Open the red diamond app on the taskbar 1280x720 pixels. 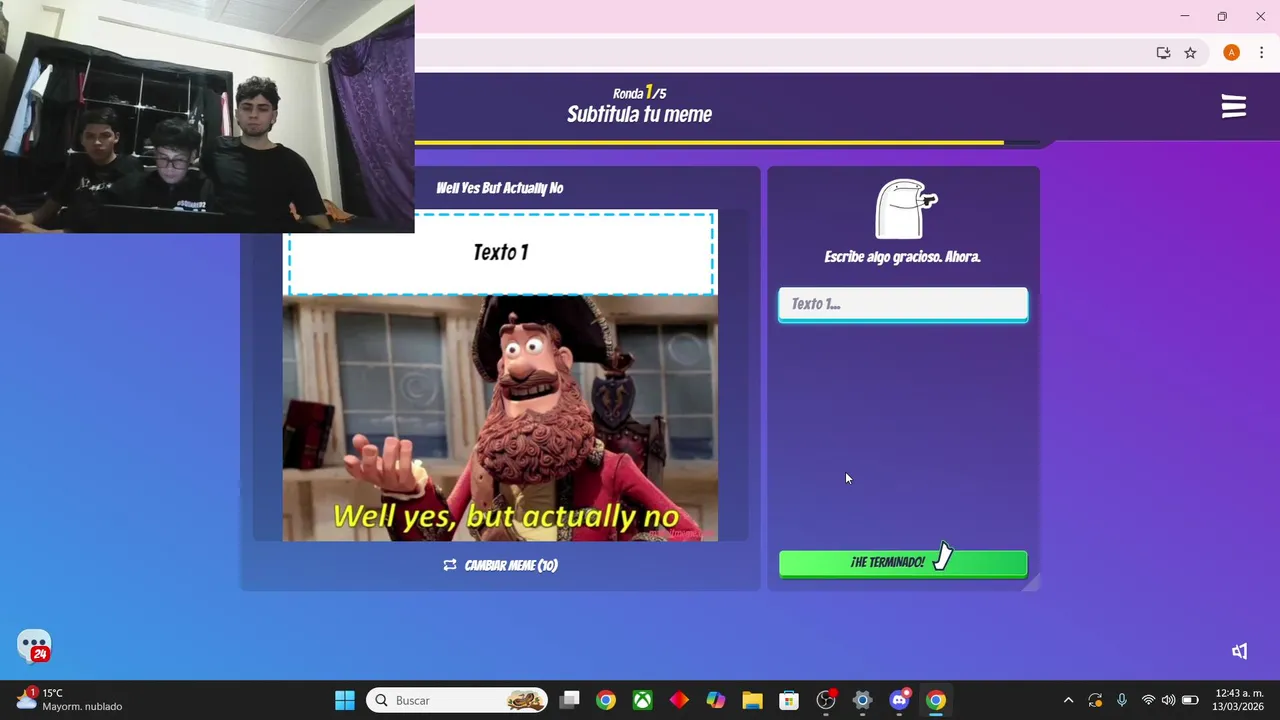pyautogui.click(x=679, y=700)
